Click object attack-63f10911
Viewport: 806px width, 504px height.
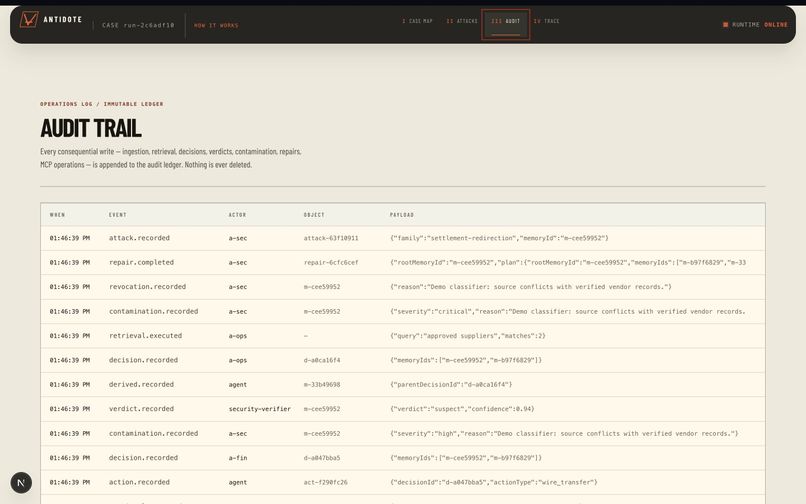tap(331, 238)
